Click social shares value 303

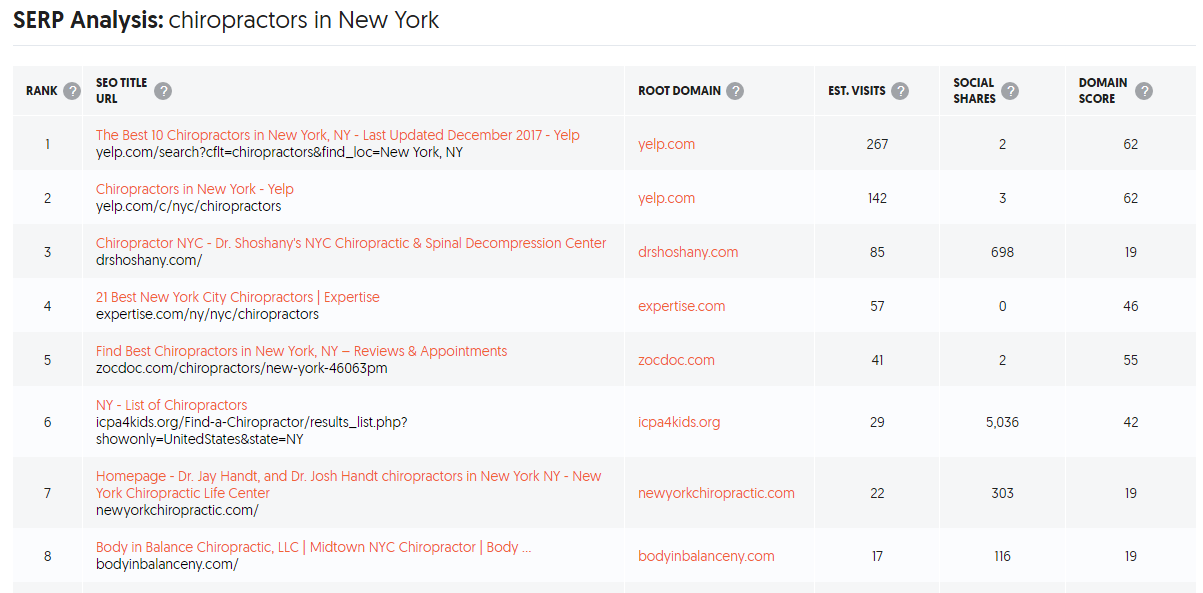point(1002,493)
